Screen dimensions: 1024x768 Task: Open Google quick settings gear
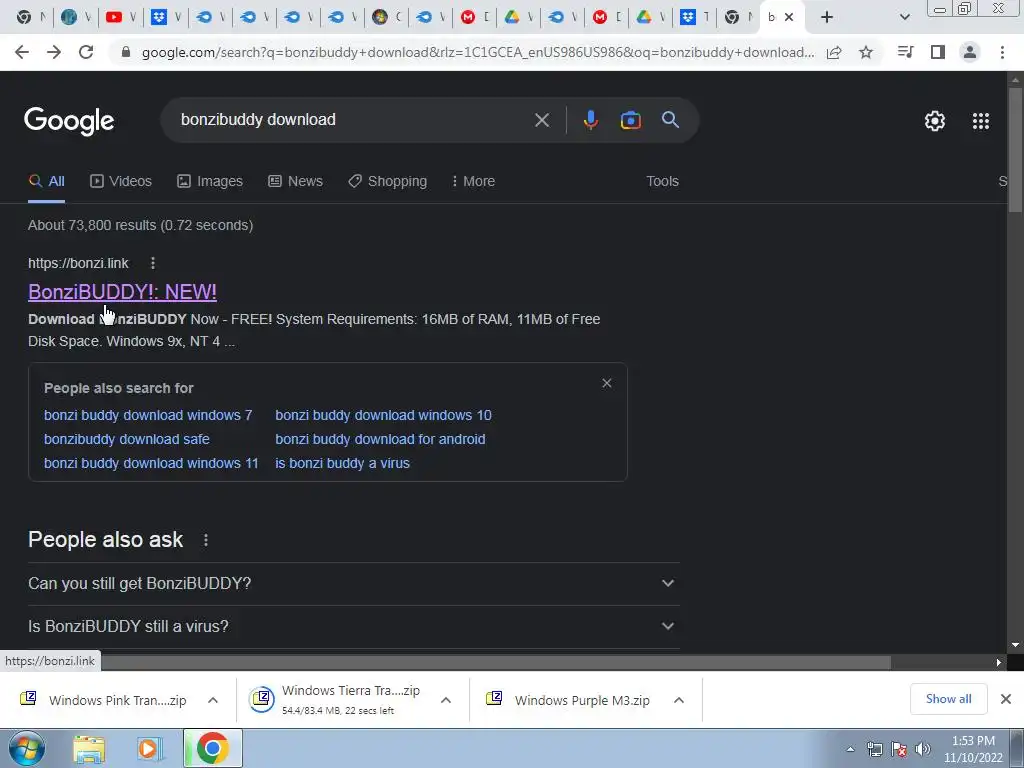935,121
